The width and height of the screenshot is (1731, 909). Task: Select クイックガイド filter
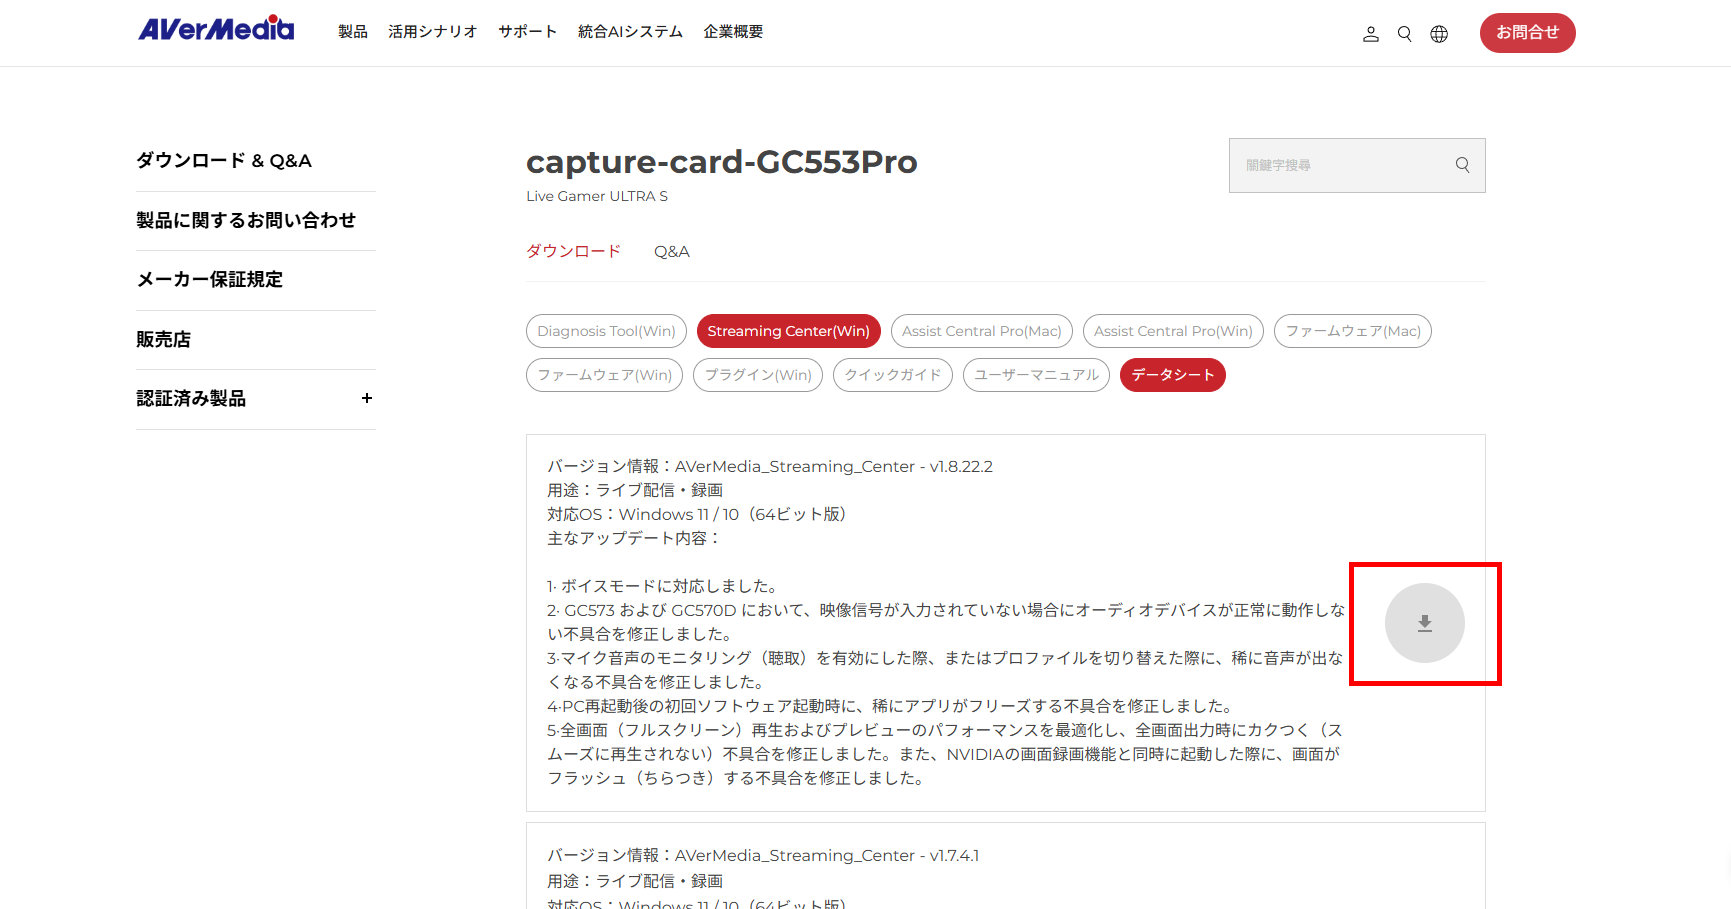point(893,375)
